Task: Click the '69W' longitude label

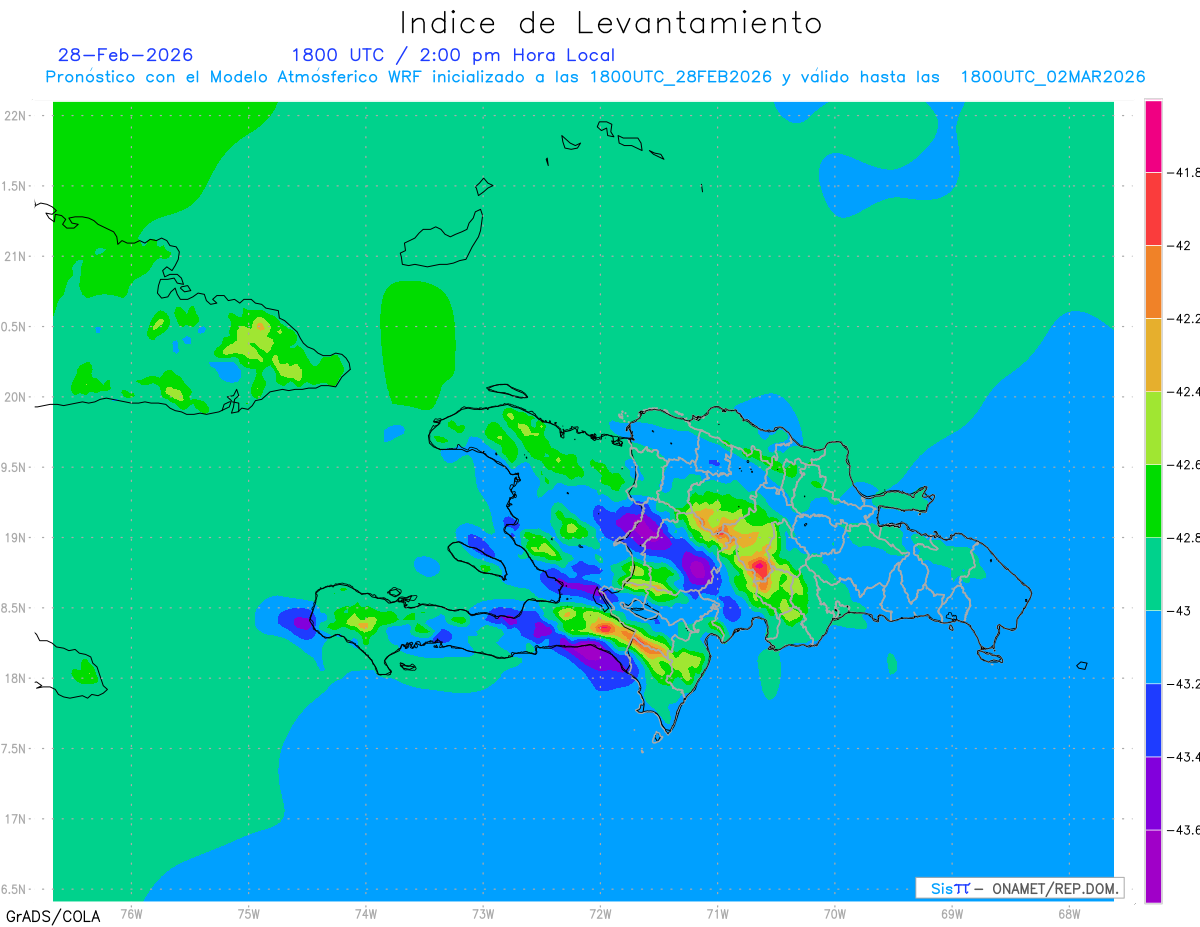Action: click(952, 913)
